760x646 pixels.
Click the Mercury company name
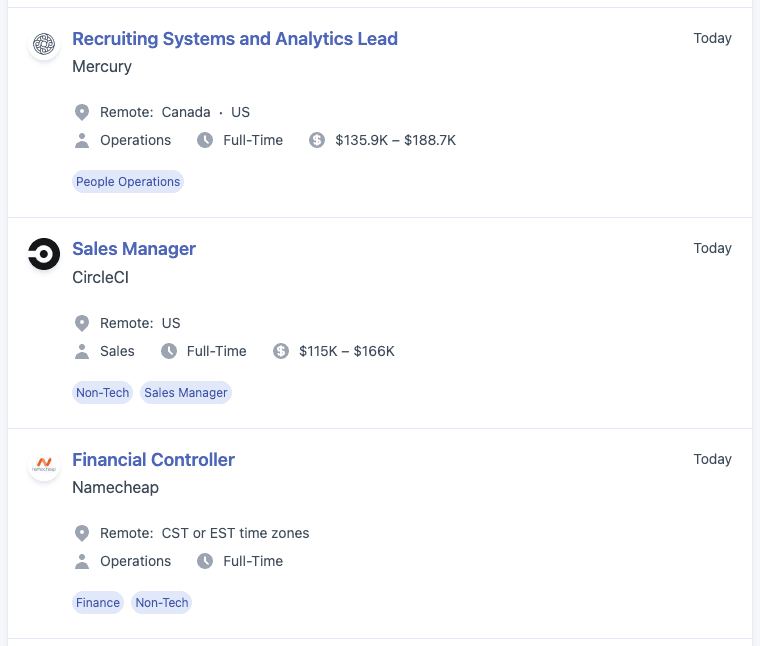point(102,66)
